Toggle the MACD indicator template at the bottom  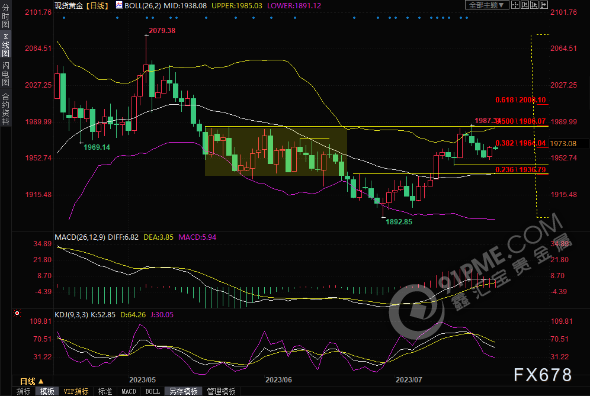[129, 391]
